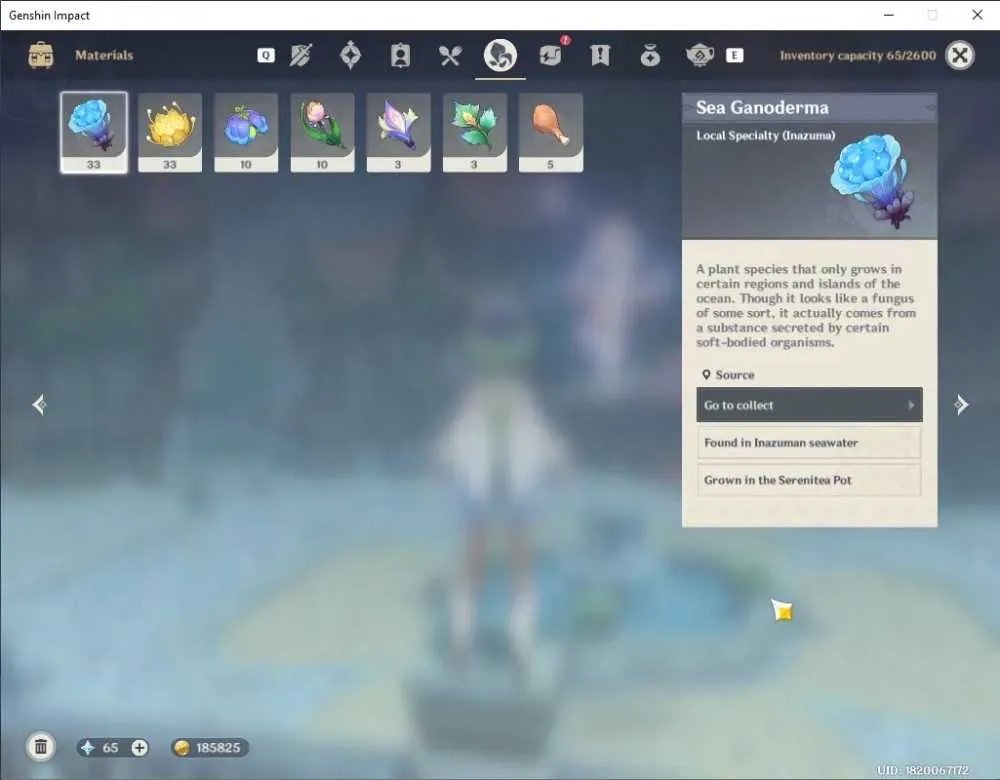Click the Go to collect button
Image resolution: width=1000 pixels, height=780 pixels.
point(809,405)
